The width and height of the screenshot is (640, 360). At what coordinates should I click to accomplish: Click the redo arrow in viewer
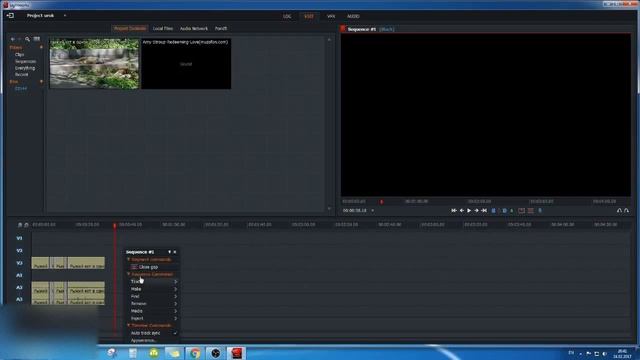coord(627,211)
